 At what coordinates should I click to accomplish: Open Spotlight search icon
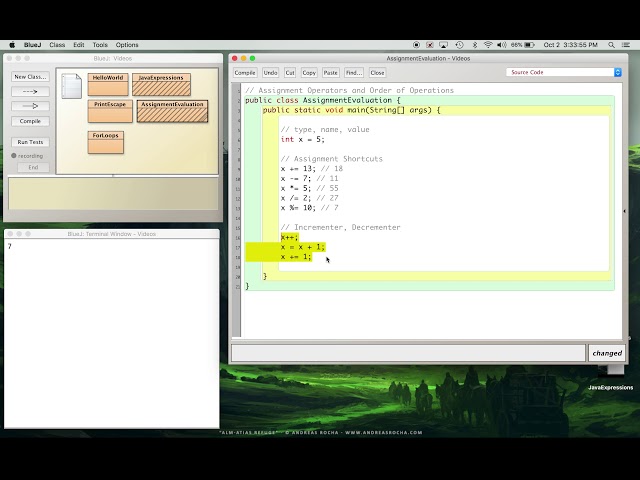click(x=611, y=45)
